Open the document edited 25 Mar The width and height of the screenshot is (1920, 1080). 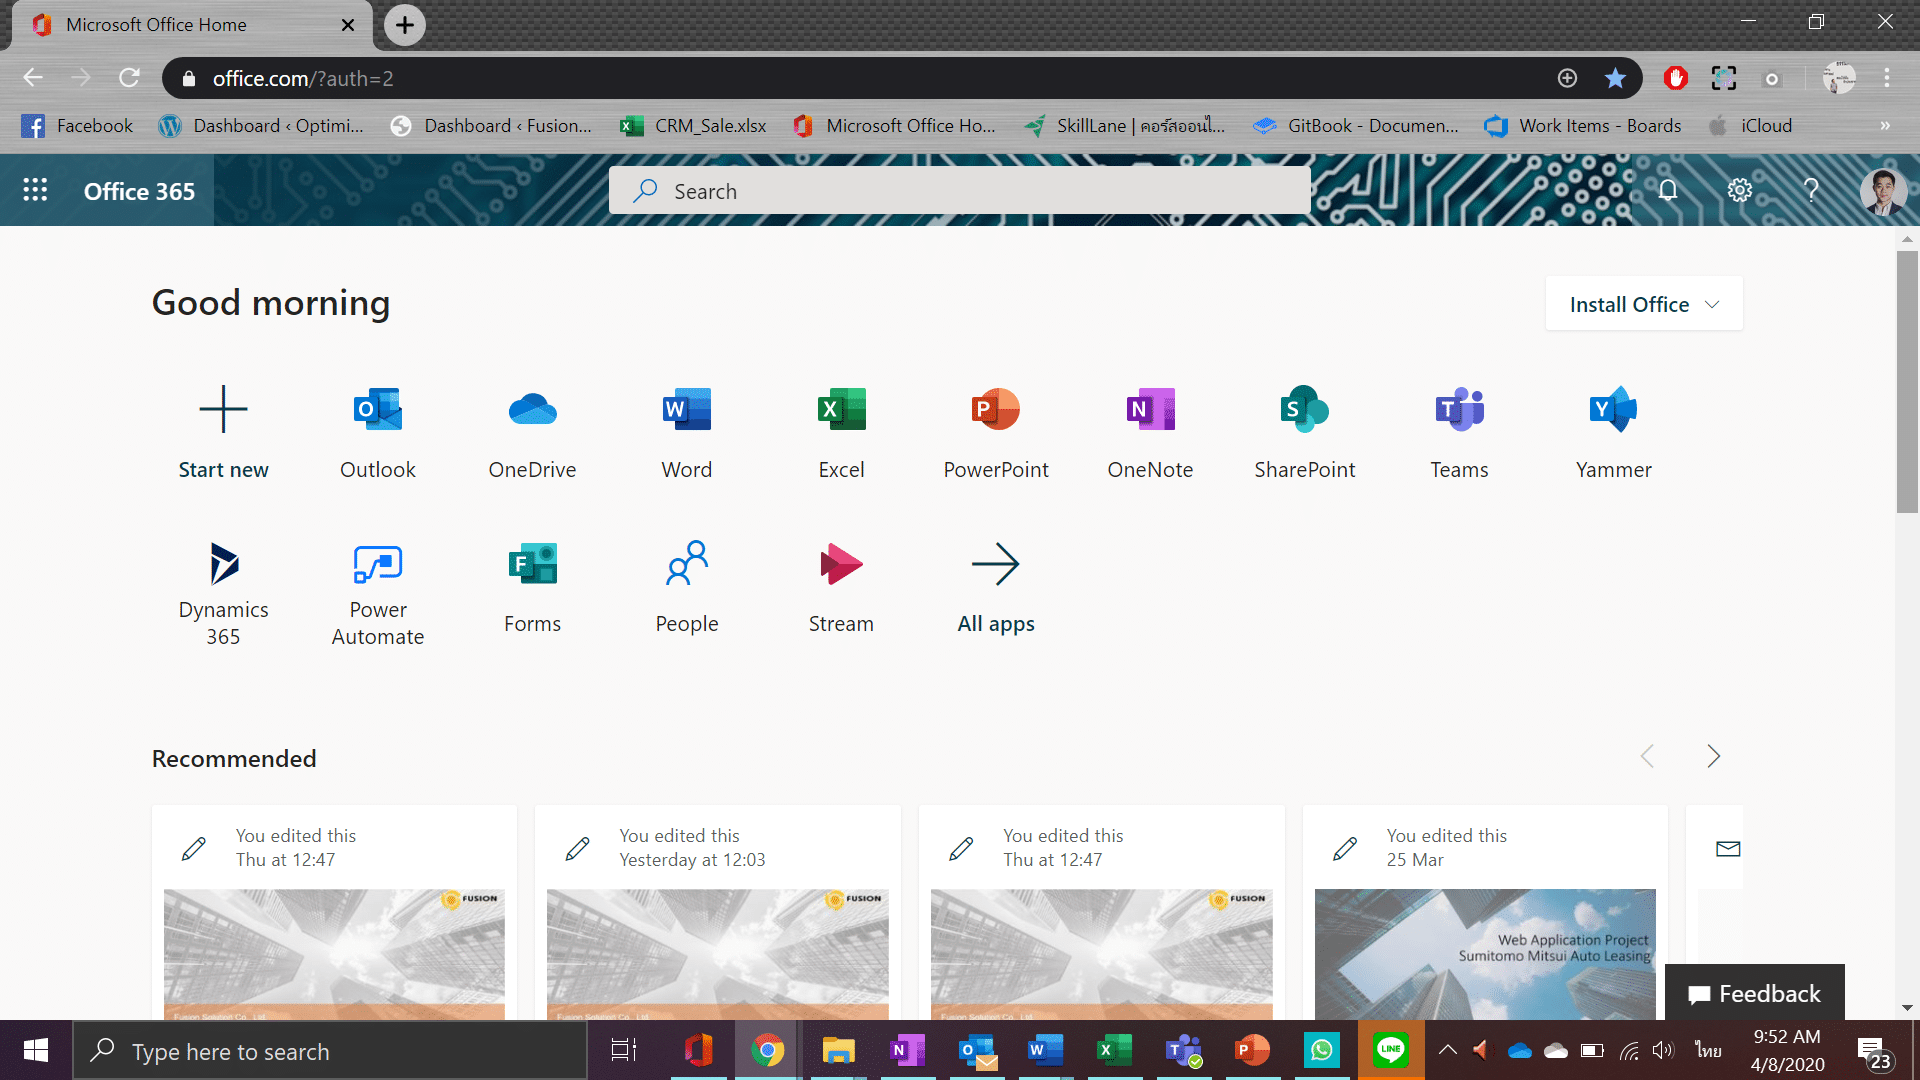pos(1485,912)
